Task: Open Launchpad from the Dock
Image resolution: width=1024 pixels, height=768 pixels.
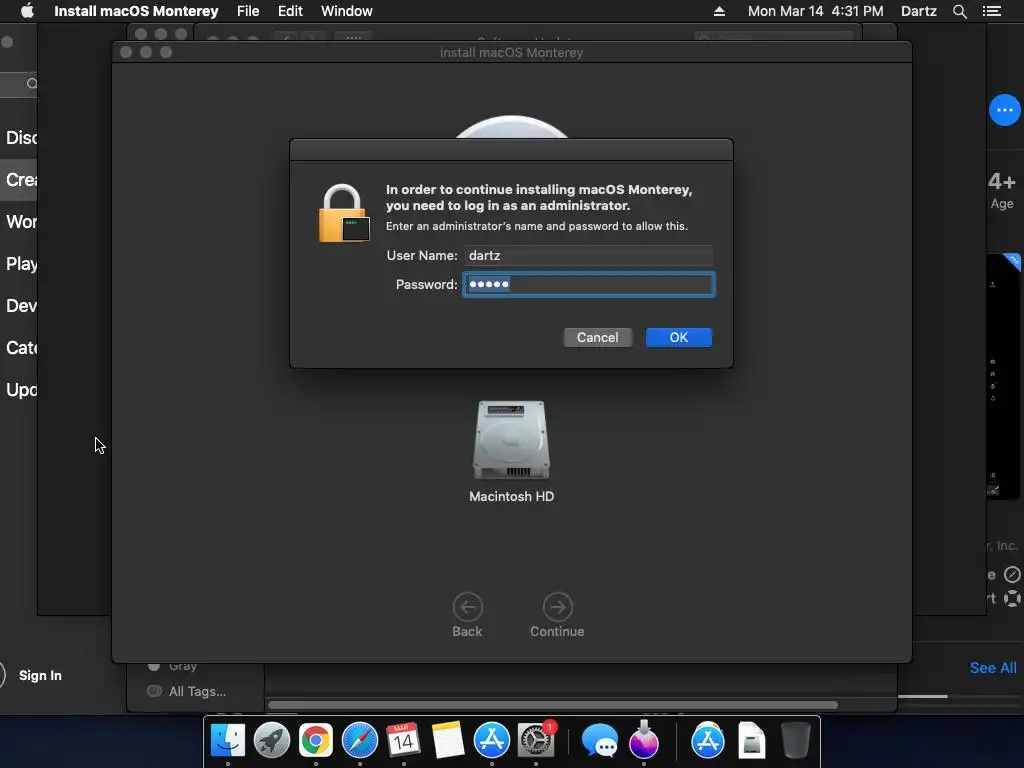Action: pyautogui.click(x=272, y=741)
